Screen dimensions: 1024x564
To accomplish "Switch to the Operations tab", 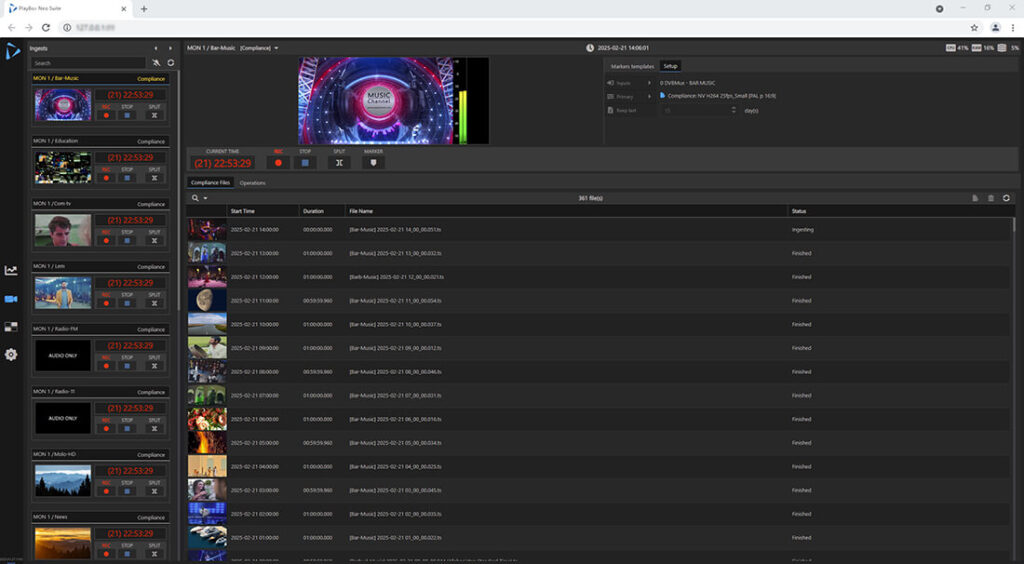I will (252, 183).
